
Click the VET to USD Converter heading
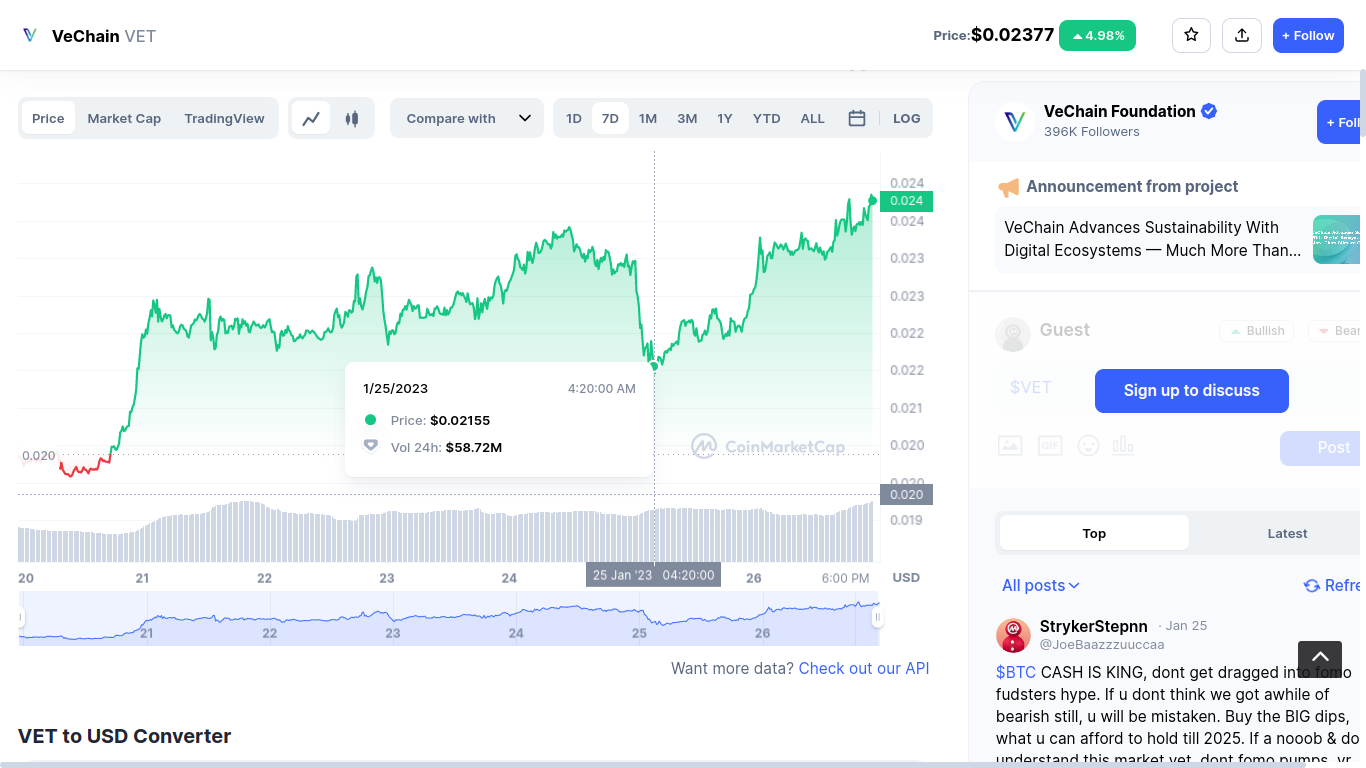(x=125, y=736)
